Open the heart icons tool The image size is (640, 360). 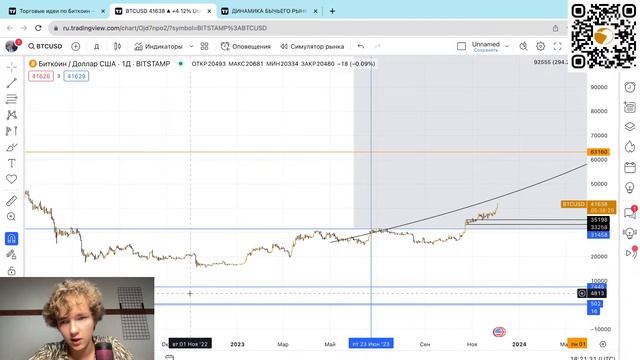click(x=11, y=179)
